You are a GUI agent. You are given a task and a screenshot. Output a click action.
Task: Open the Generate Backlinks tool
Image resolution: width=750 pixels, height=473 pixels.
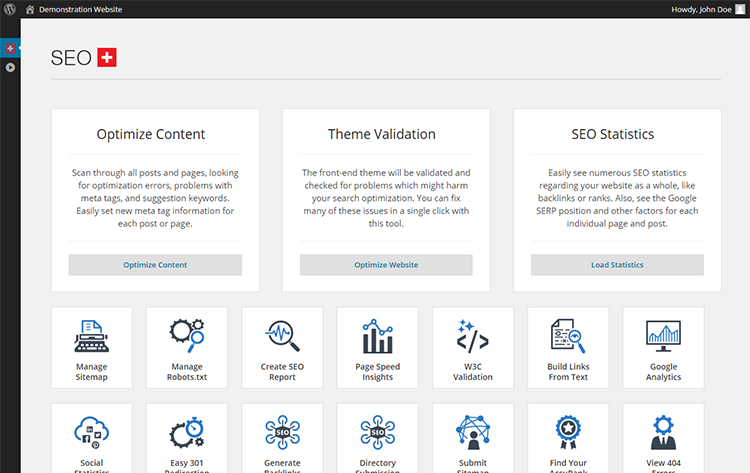pyautogui.click(x=282, y=439)
